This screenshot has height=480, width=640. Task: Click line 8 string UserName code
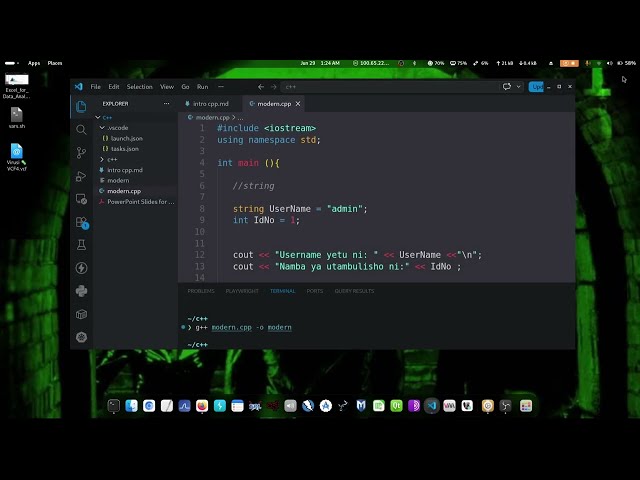click(x=300, y=209)
